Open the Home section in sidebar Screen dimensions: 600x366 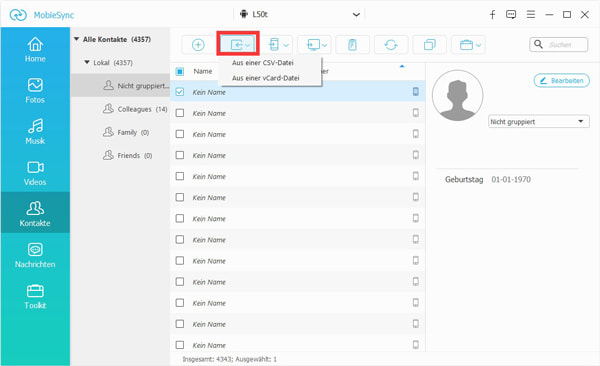coord(35,49)
